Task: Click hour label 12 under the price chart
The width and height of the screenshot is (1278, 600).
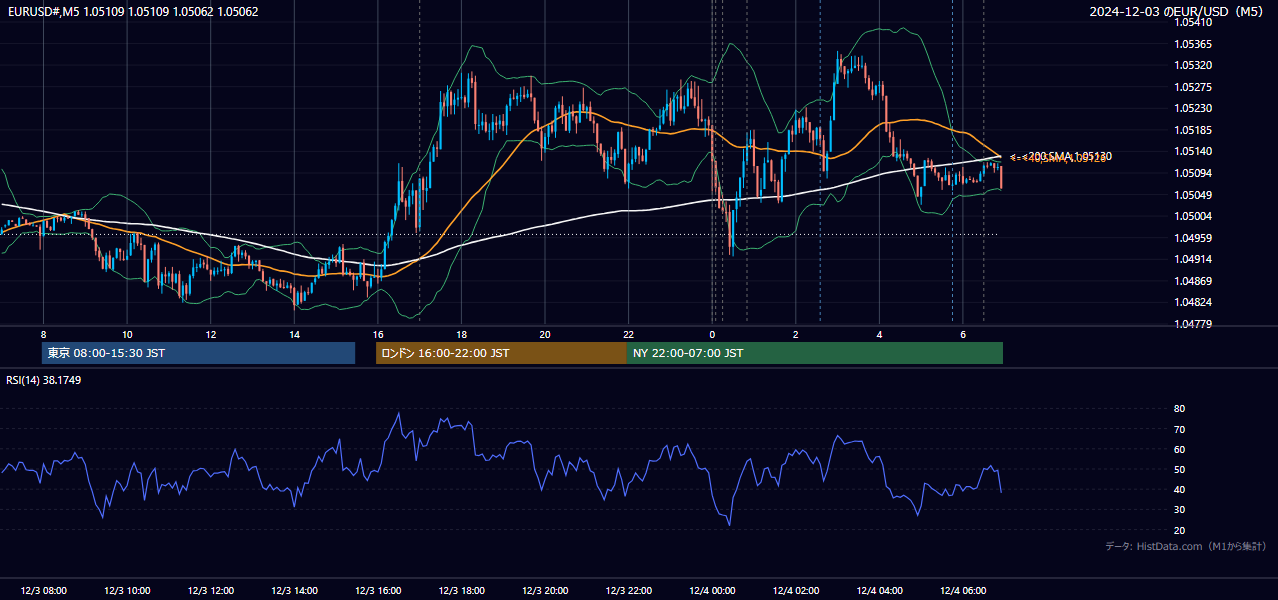Action: 211,334
